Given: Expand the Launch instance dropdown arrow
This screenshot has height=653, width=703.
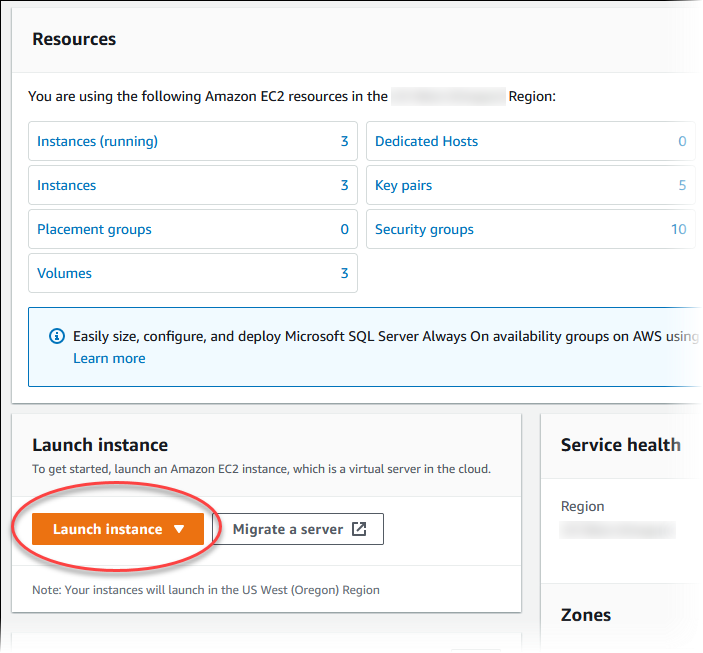Looking at the screenshot, I should click(179, 529).
